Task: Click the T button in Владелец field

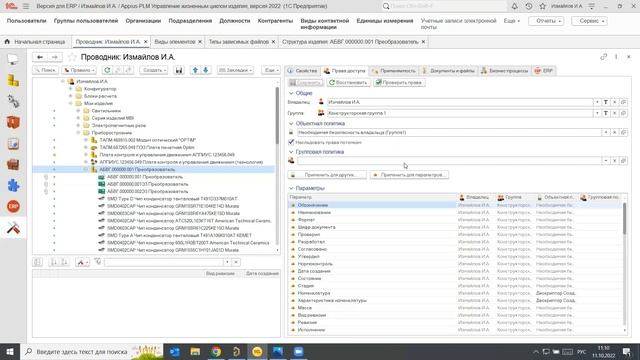Action: [x=606, y=102]
